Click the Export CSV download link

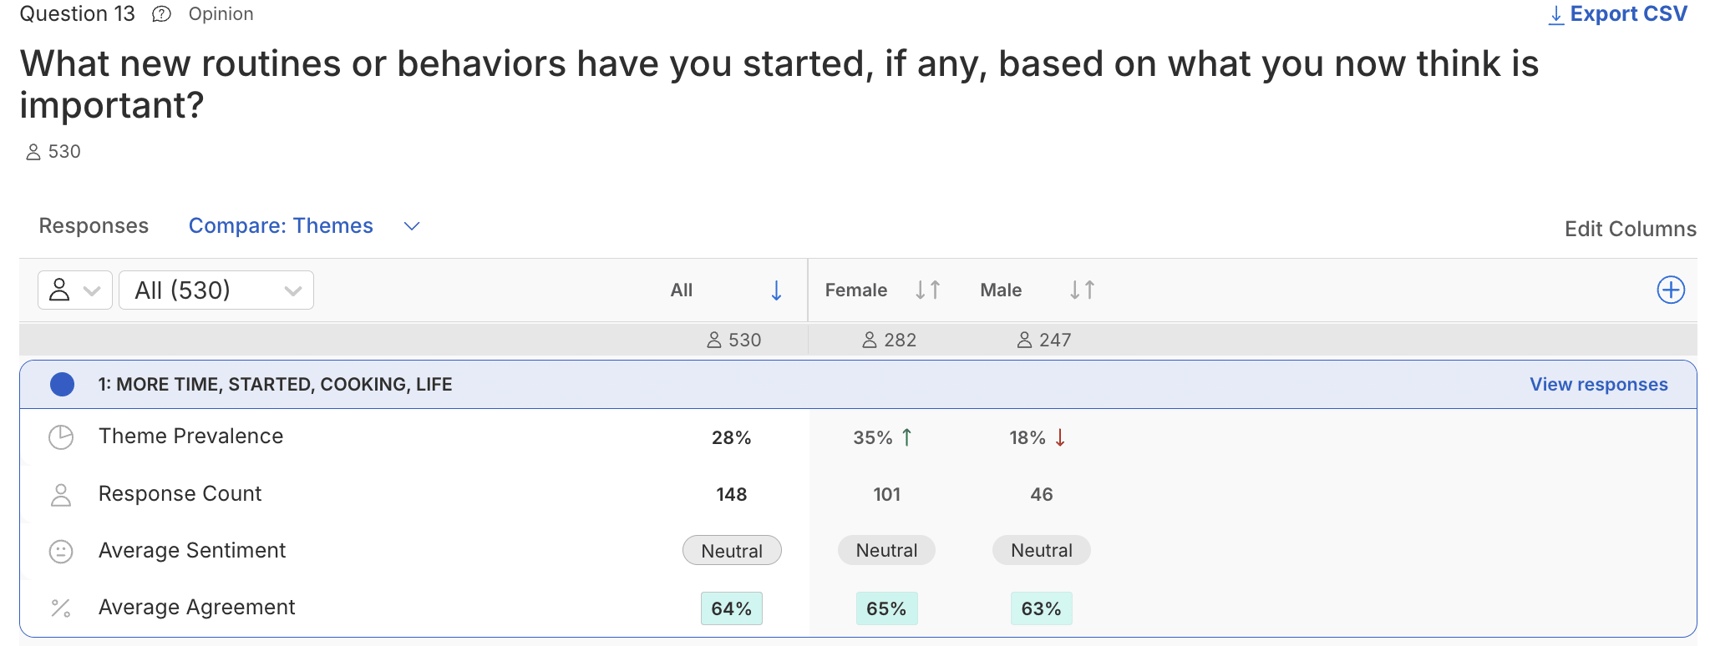pyautogui.click(x=1617, y=14)
